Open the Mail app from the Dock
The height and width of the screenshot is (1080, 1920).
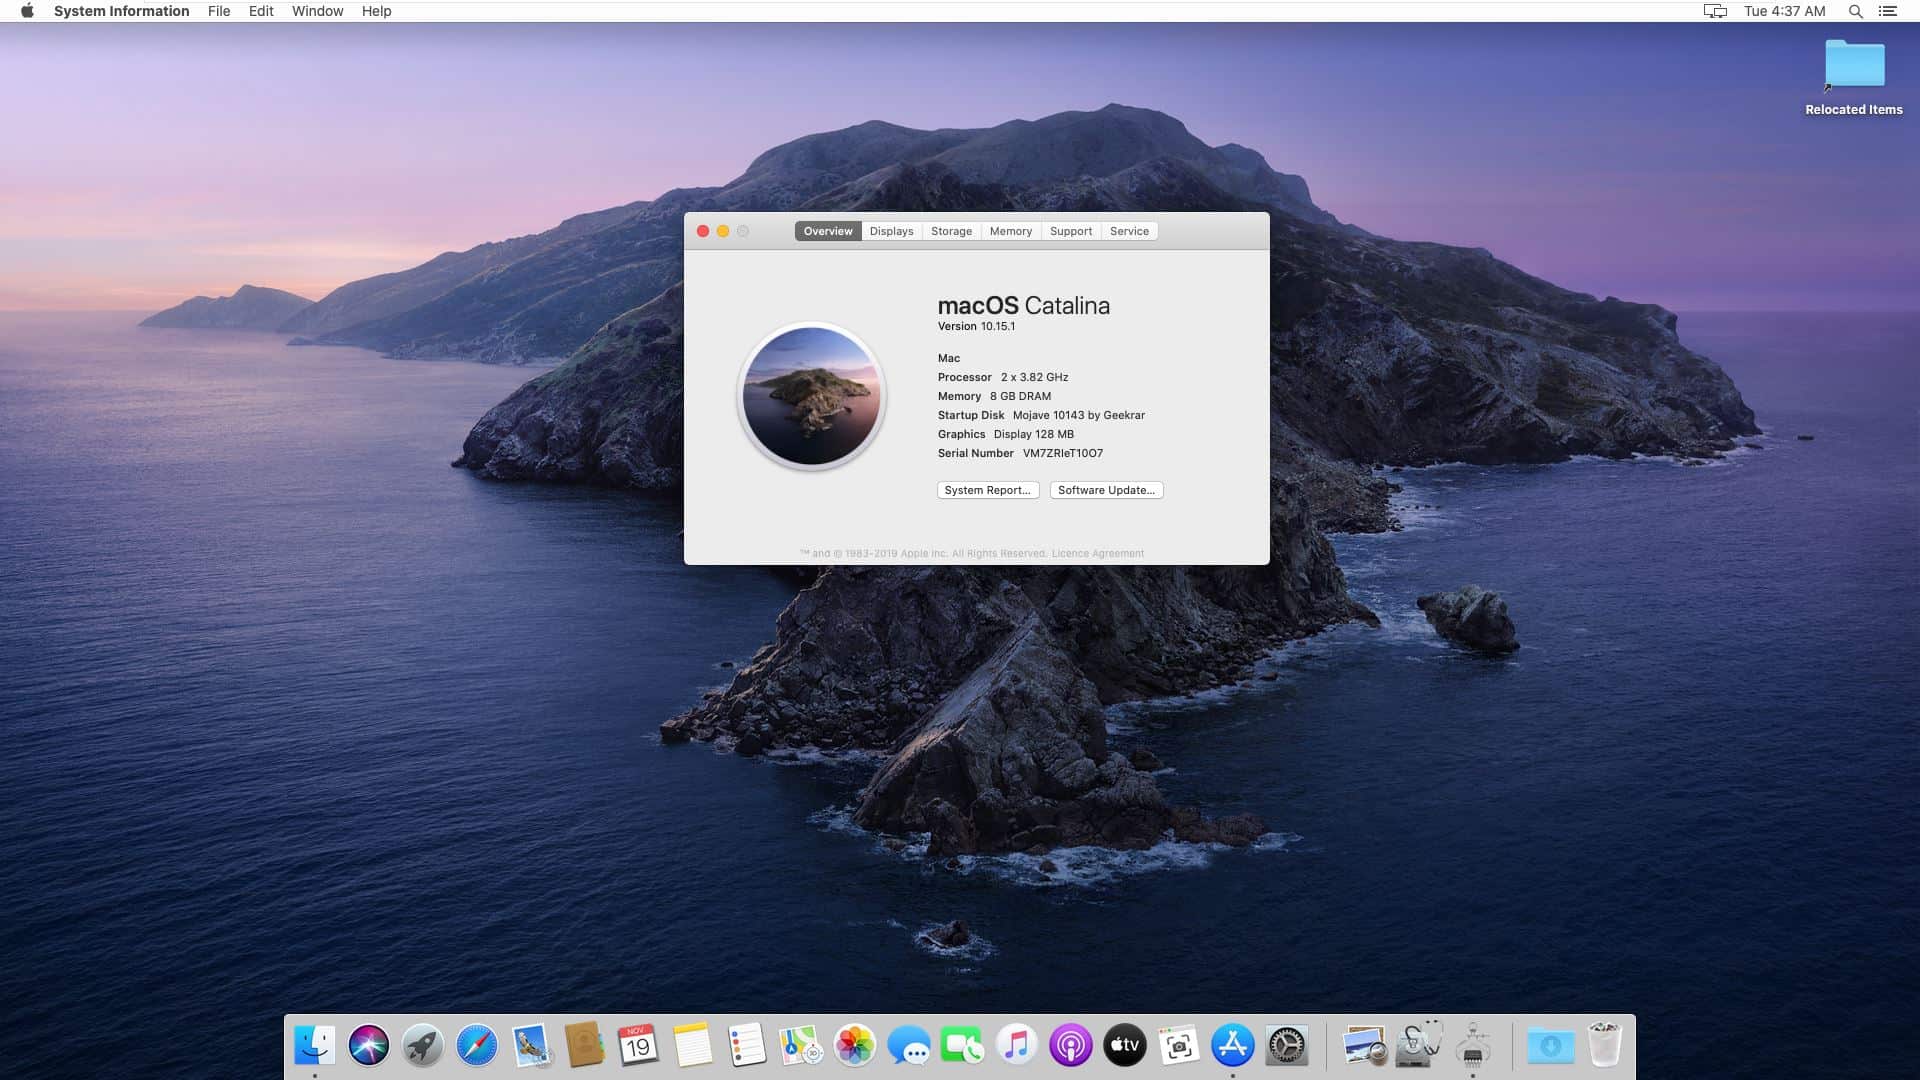point(531,1044)
